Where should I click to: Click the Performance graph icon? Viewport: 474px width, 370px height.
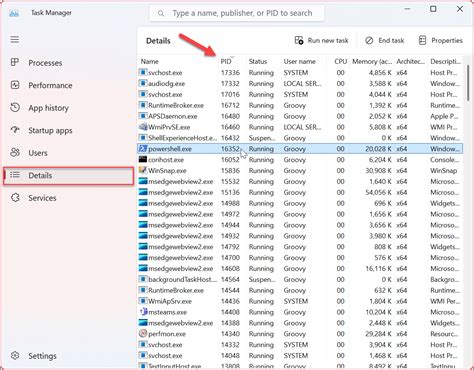pos(15,85)
